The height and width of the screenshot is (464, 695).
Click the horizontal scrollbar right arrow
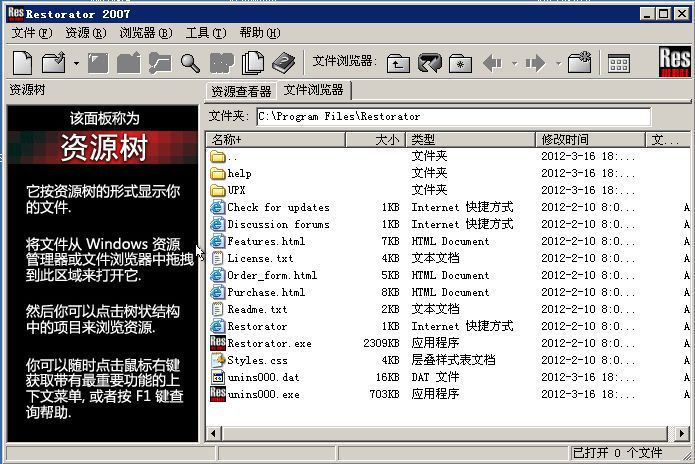pos(681,433)
